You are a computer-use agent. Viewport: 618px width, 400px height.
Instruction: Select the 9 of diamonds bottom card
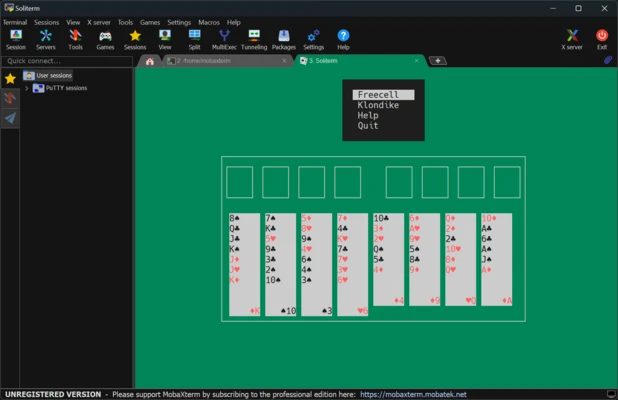[424, 286]
